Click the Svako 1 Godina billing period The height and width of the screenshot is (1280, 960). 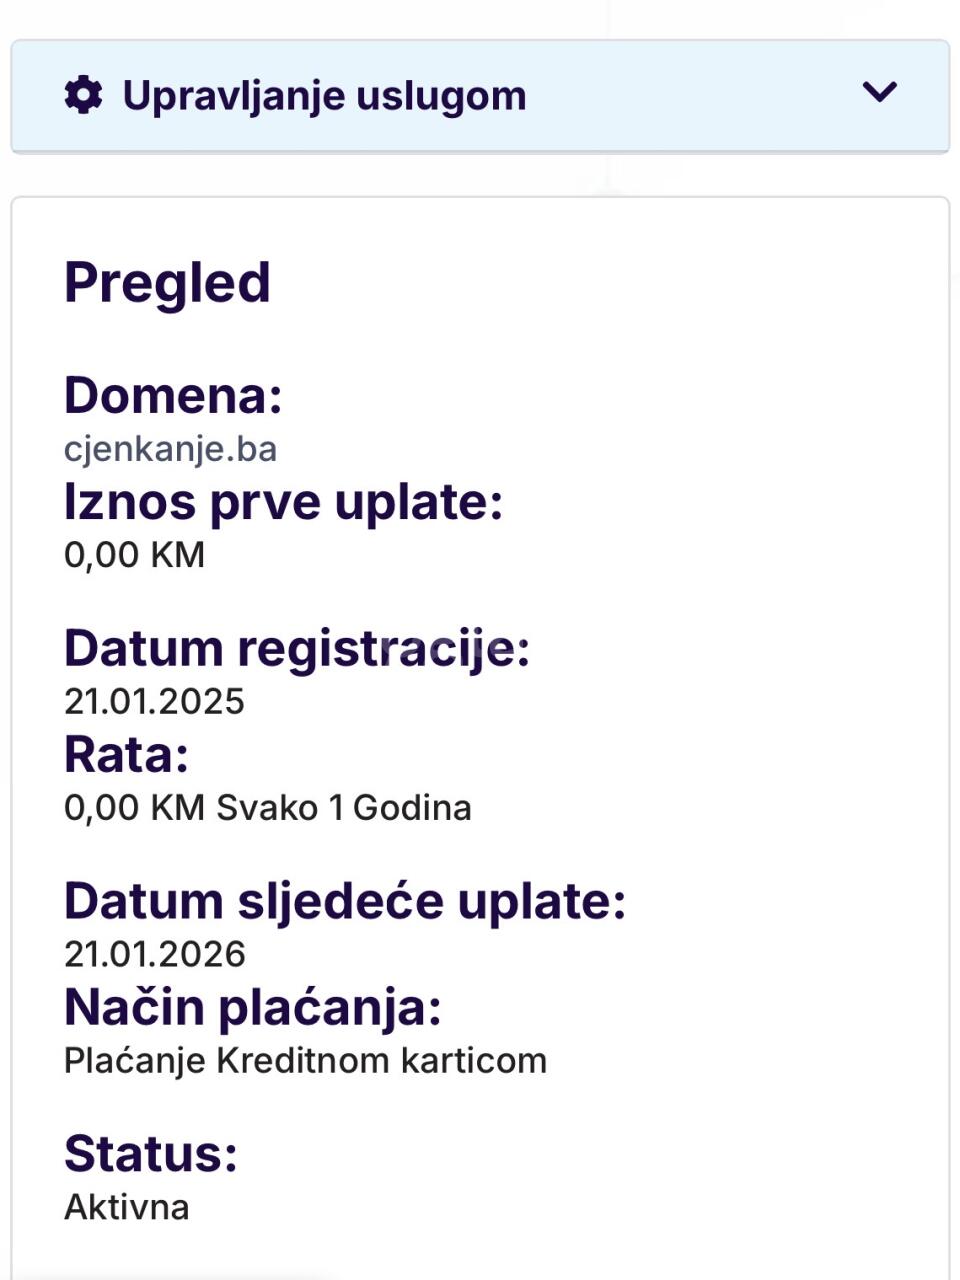tap(344, 807)
